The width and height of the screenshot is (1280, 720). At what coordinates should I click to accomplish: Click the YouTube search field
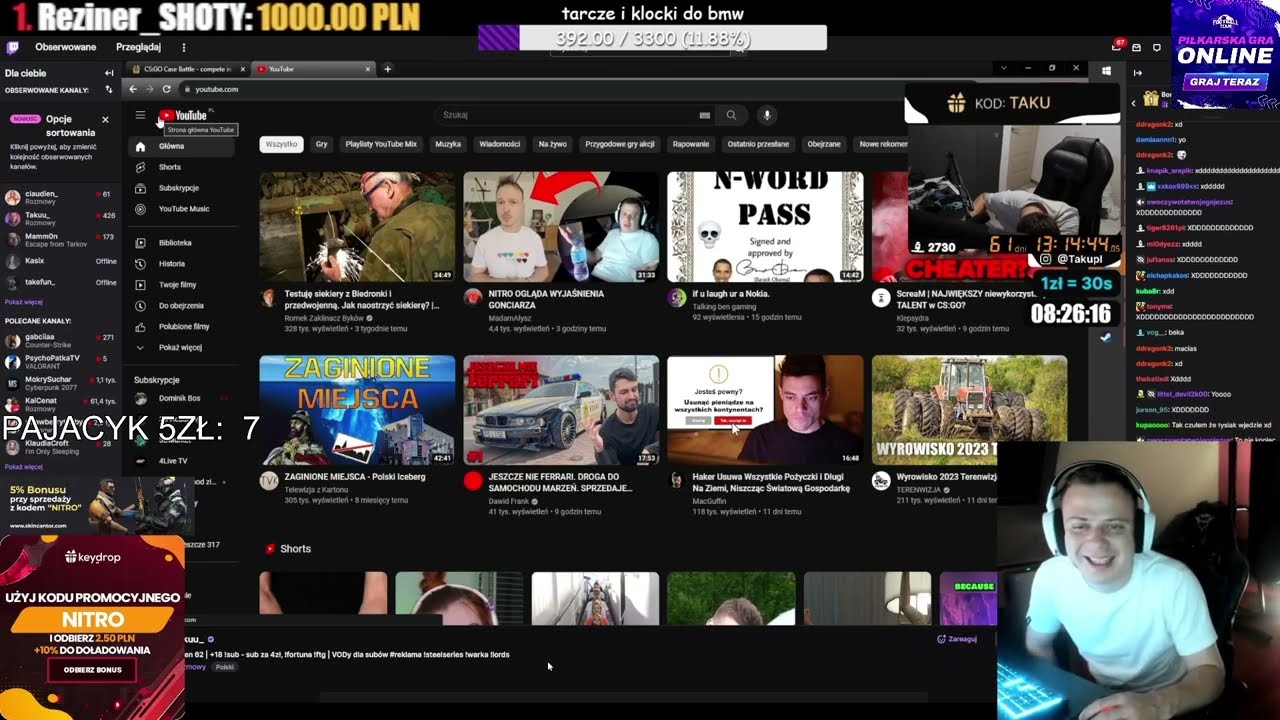click(x=575, y=115)
